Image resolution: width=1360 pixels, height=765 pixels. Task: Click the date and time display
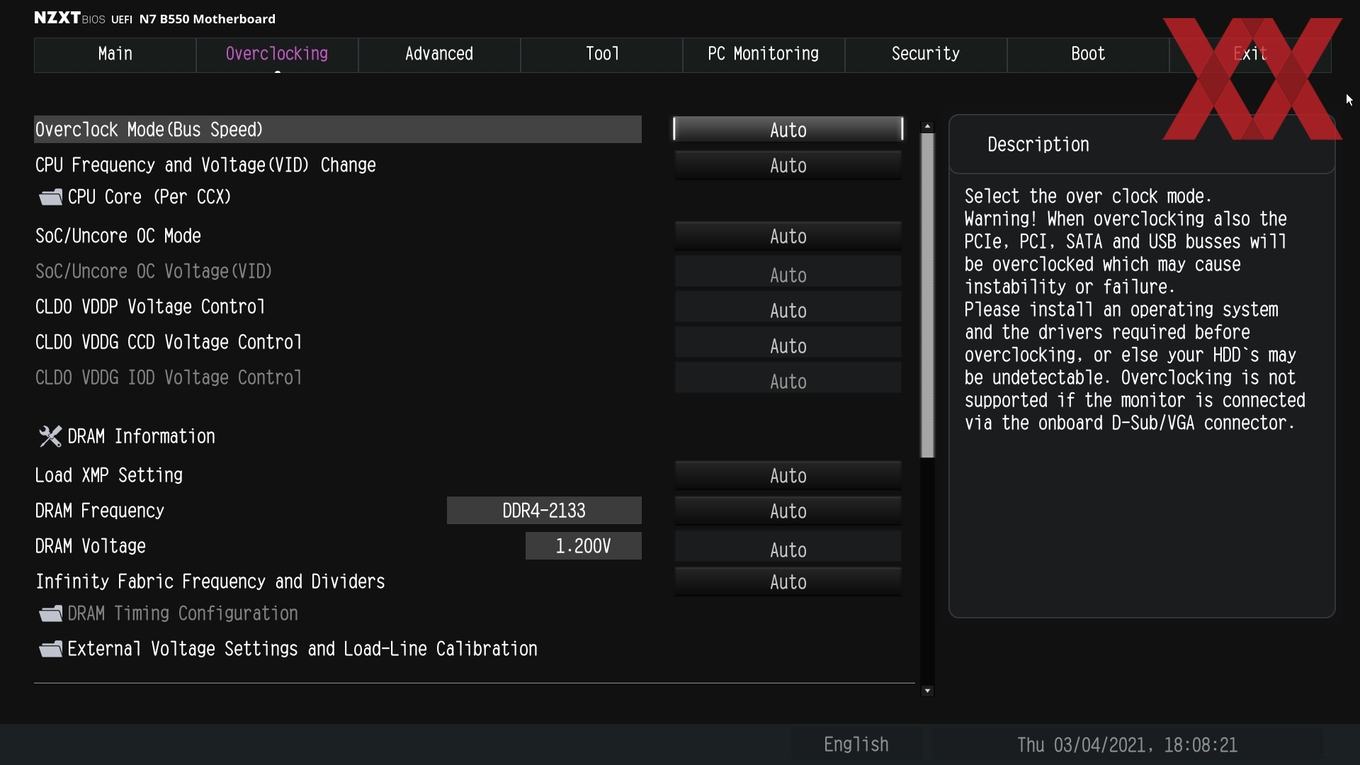pyautogui.click(x=1127, y=745)
